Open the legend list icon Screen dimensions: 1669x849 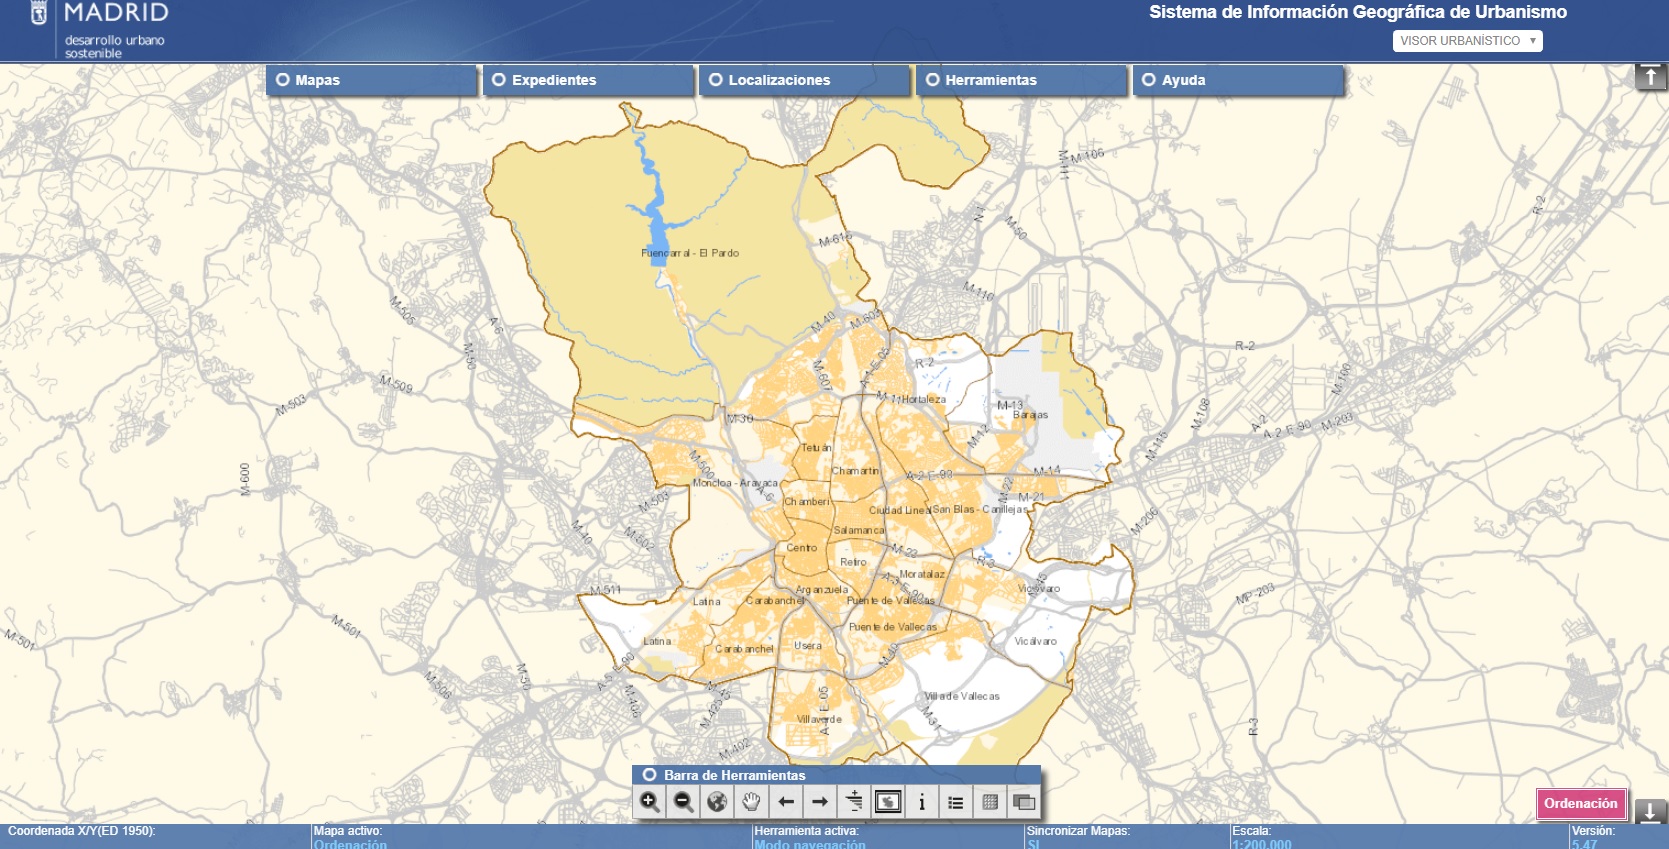point(956,802)
